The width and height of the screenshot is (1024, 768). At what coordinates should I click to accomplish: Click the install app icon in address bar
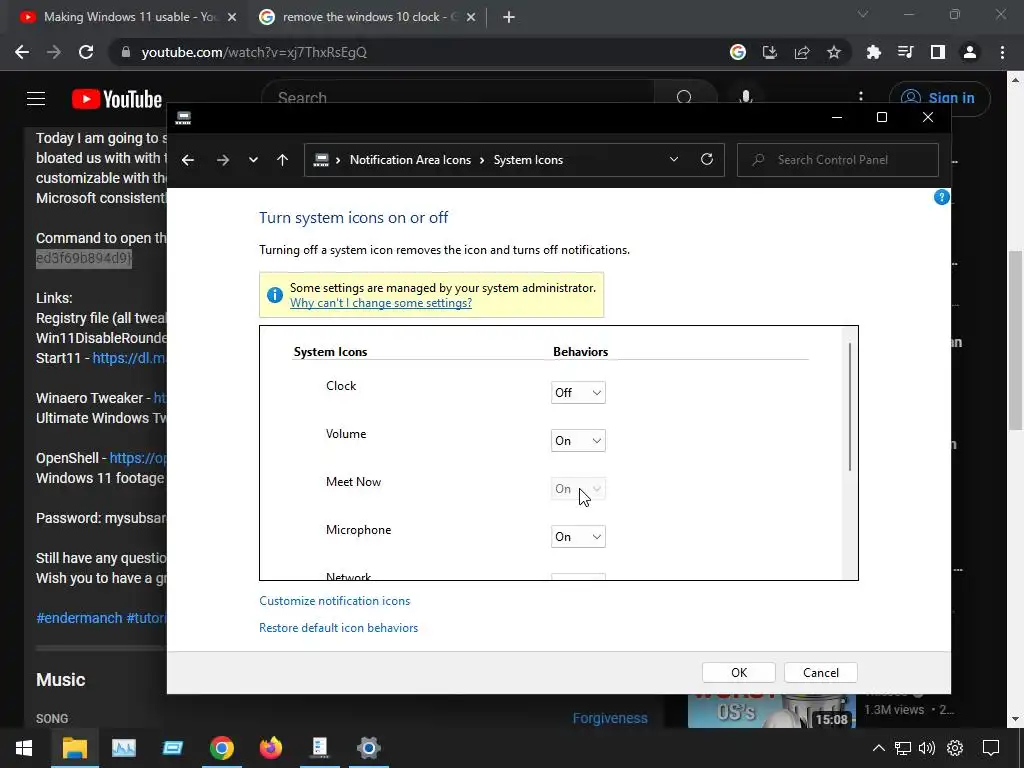coord(769,52)
